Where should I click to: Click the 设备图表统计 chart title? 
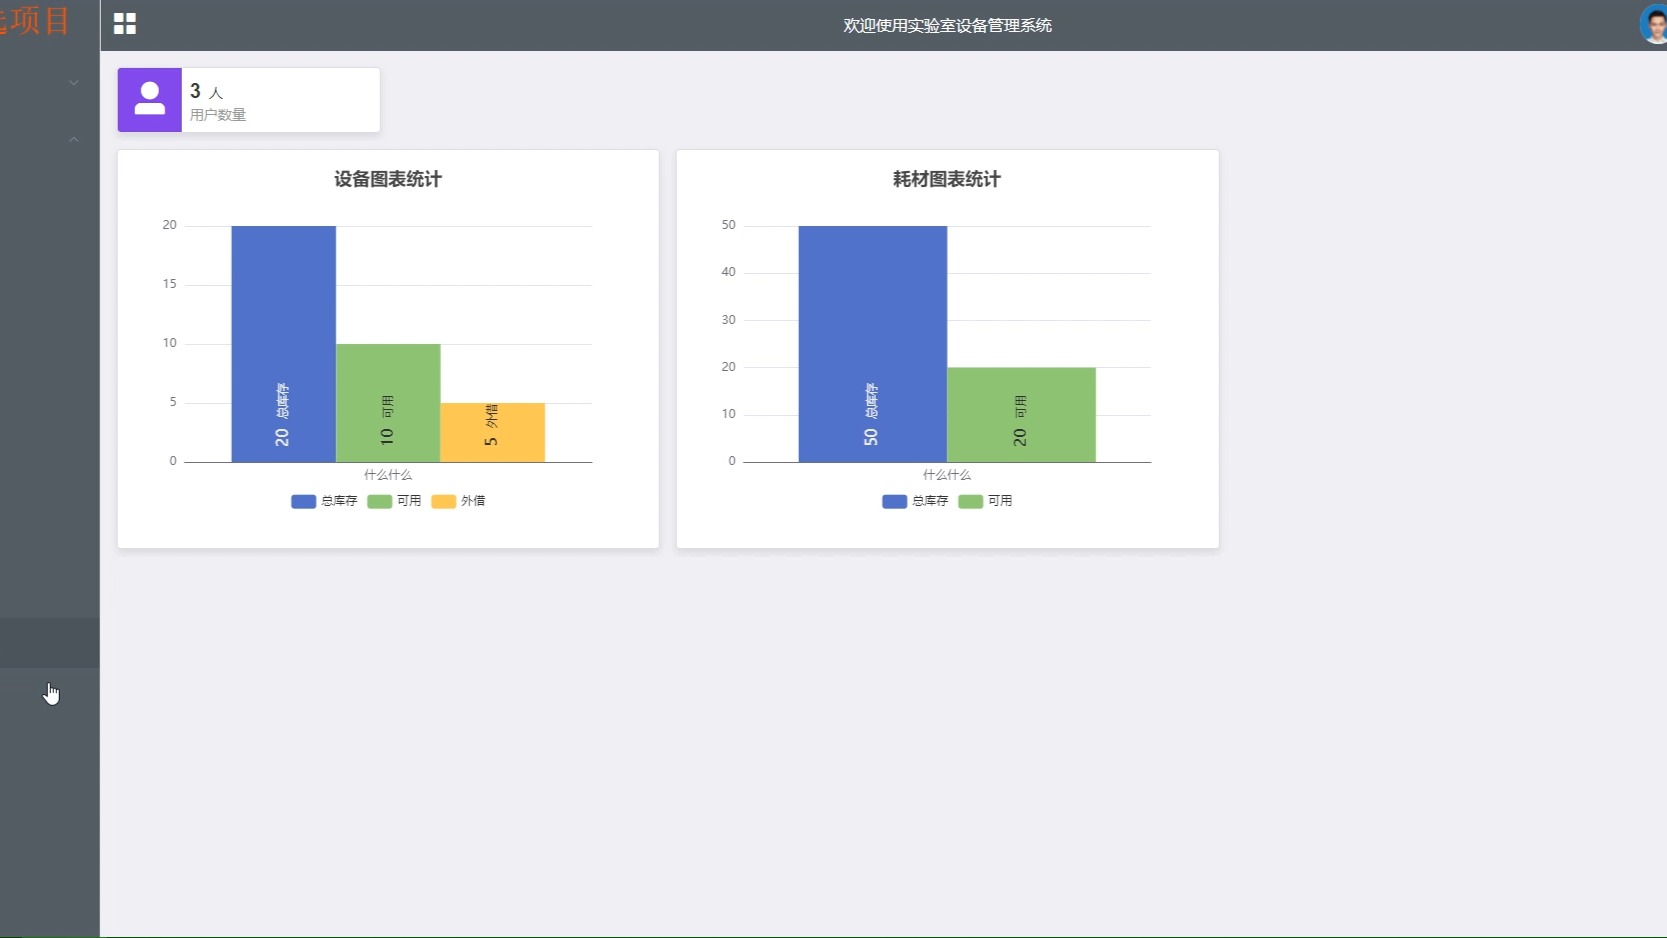click(x=388, y=179)
